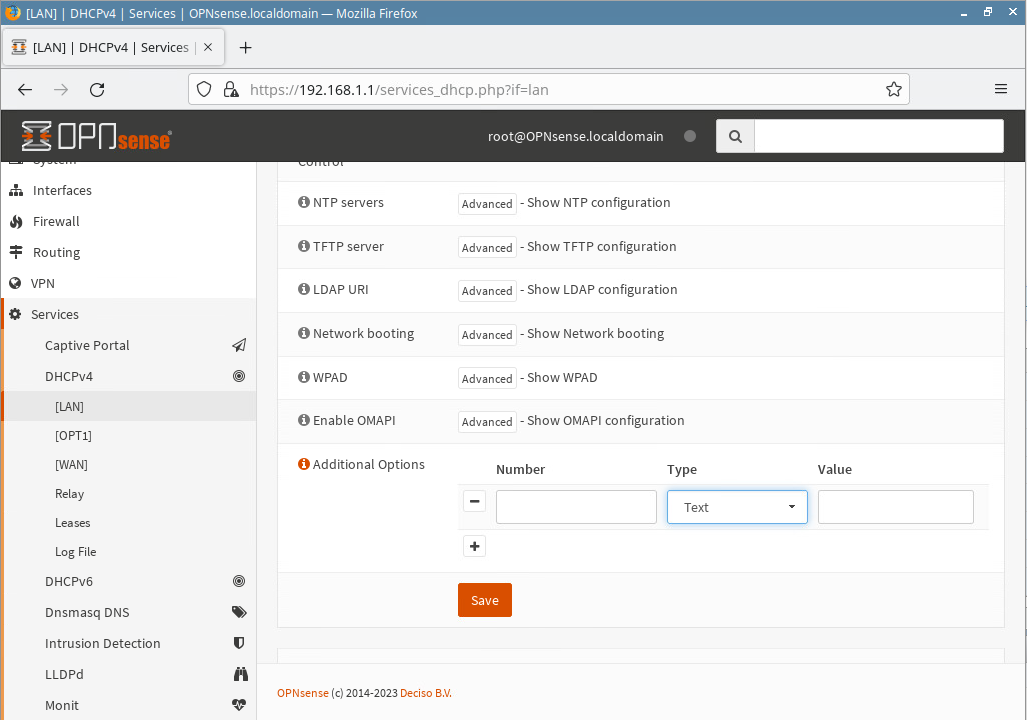The height and width of the screenshot is (720, 1027).
Task: Bookmark this page using the star icon
Action: (x=893, y=89)
